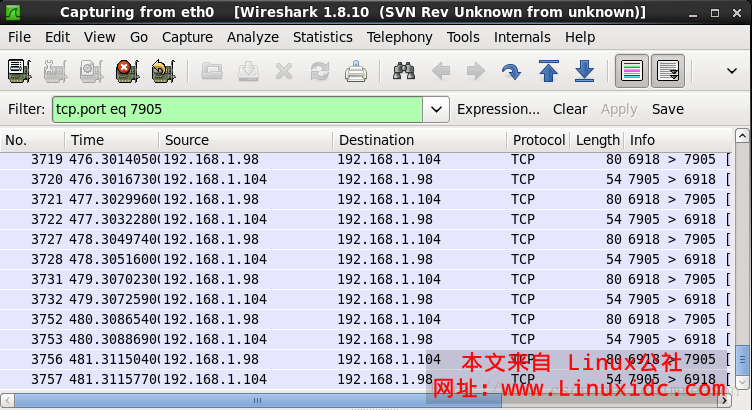Open the Go menu
Viewport: 752px width, 410px height.
coord(139,37)
